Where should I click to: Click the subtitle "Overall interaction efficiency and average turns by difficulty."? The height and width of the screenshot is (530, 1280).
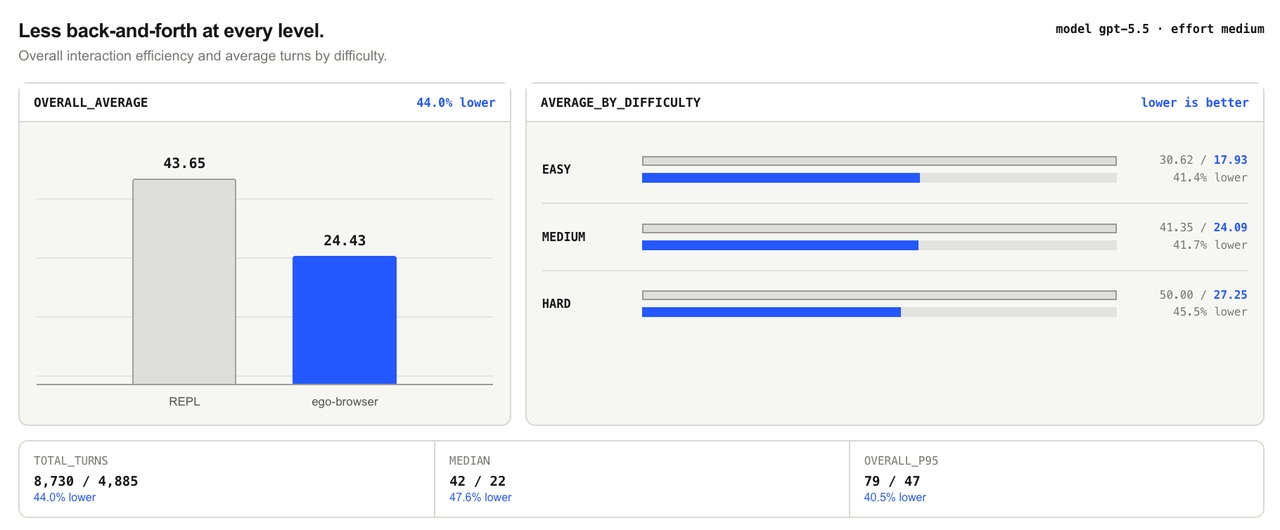coord(202,56)
